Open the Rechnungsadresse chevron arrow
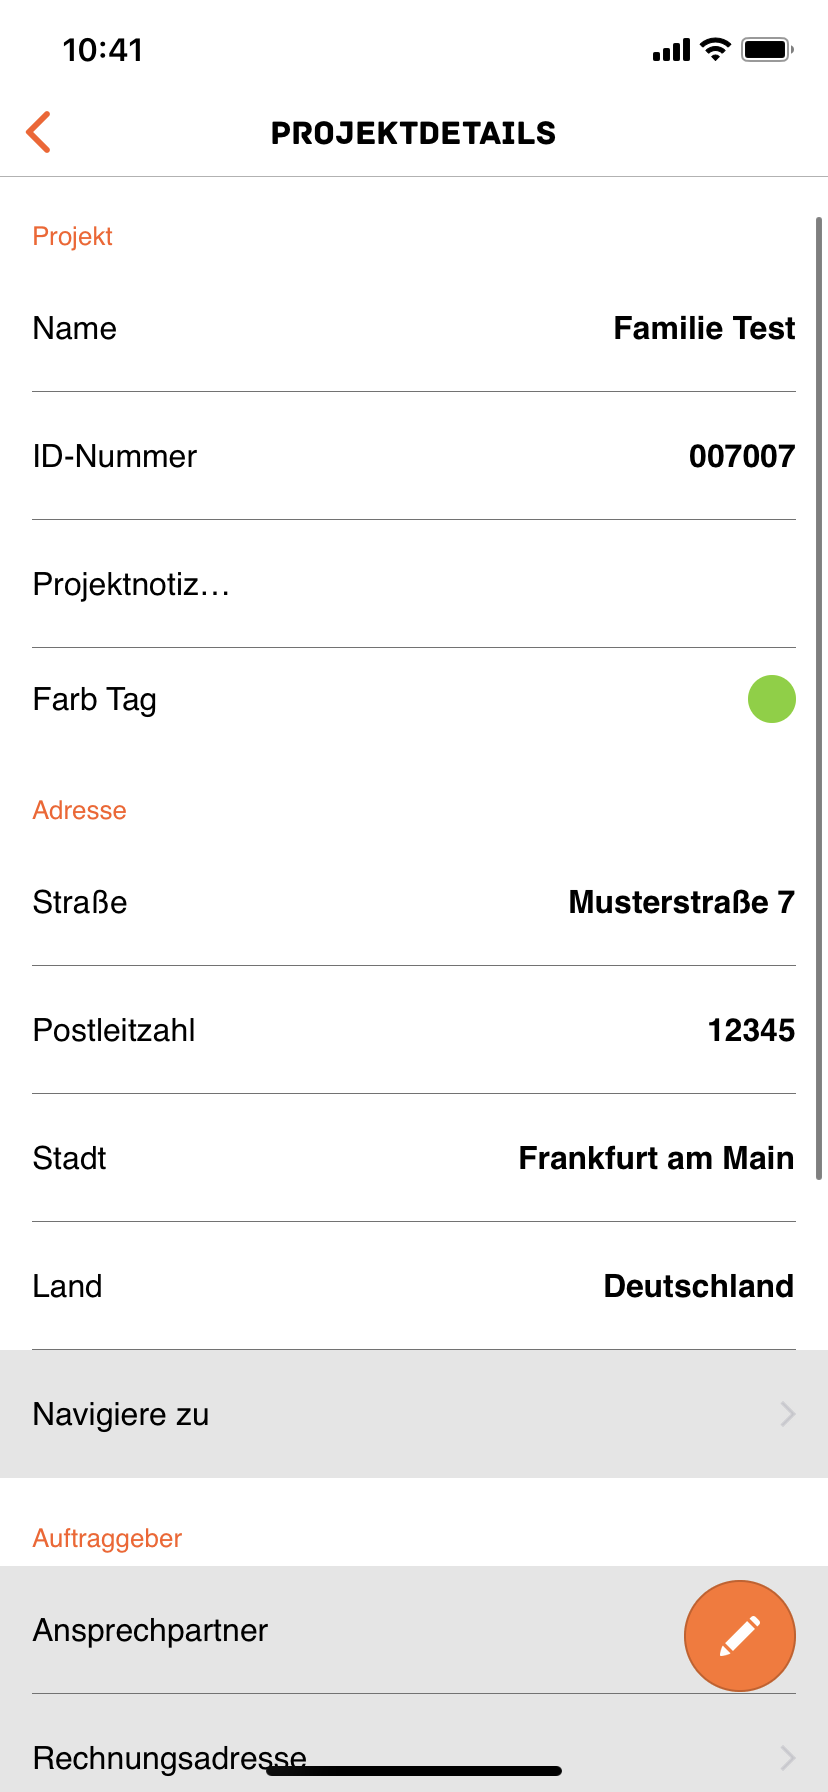Viewport: 828px width, 1792px height. point(788,1758)
